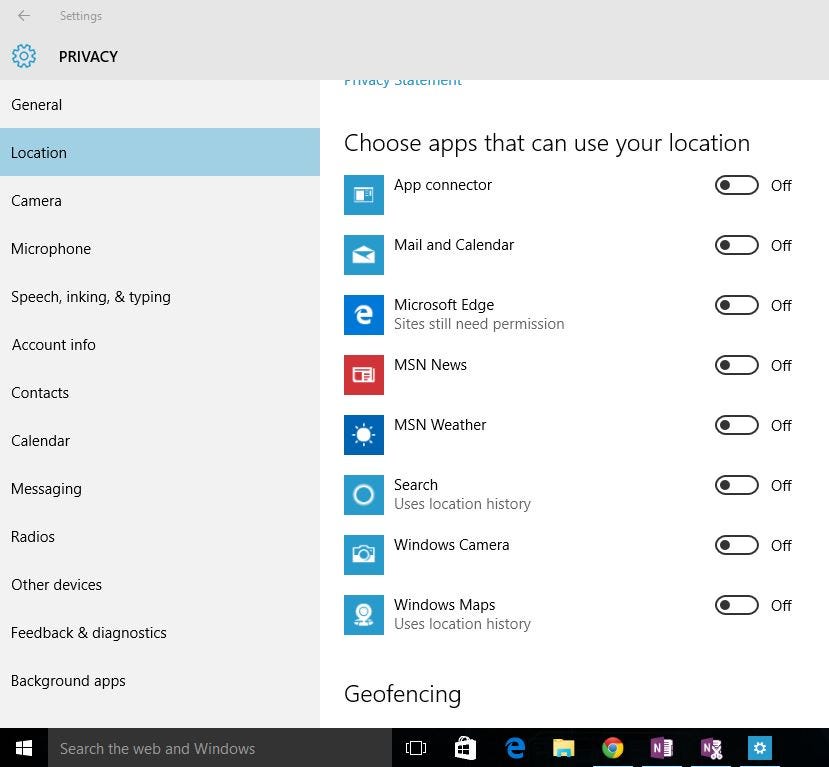Open Background apps settings
This screenshot has width=829, height=767.
pos(160,681)
